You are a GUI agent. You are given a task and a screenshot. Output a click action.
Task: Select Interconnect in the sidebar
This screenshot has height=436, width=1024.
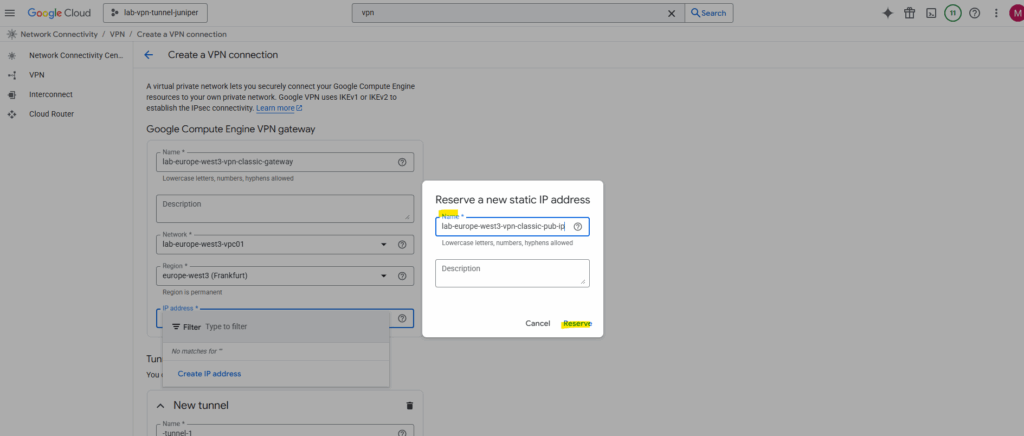tap(51, 94)
